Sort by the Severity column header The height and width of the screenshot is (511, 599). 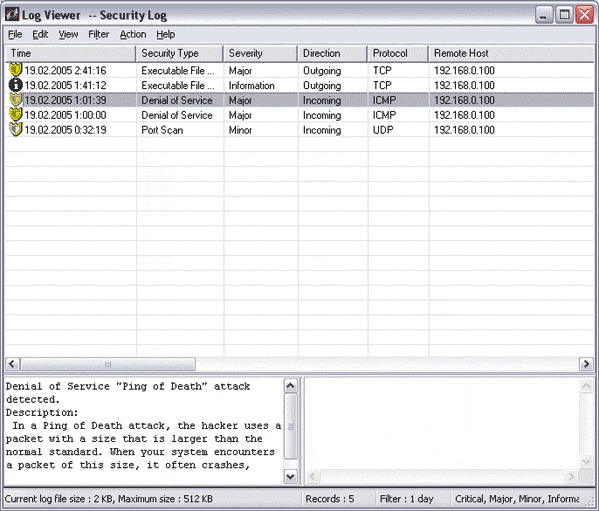coord(260,53)
